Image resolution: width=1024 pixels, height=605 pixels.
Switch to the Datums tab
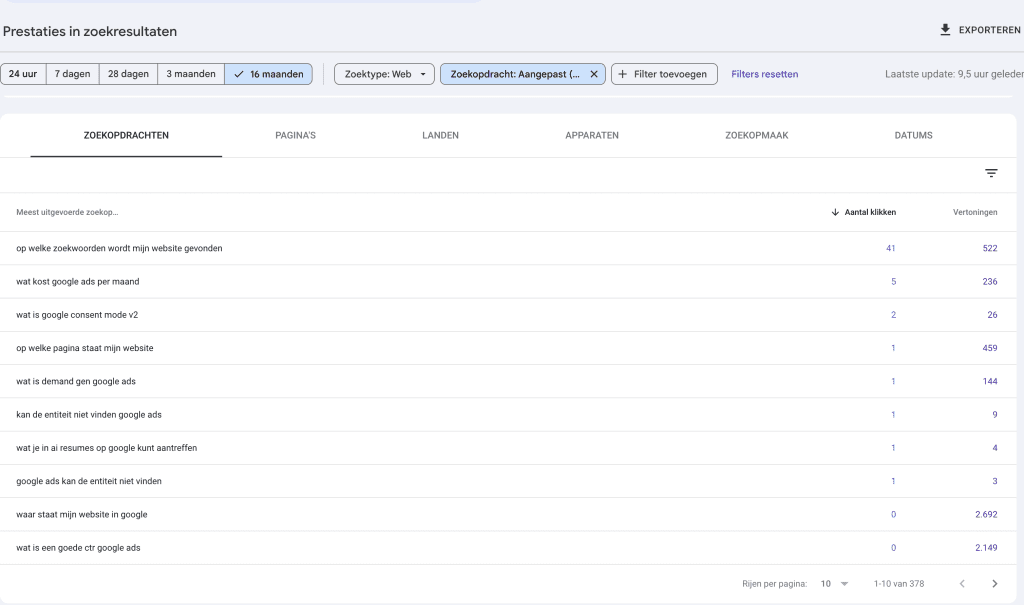click(913, 135)
